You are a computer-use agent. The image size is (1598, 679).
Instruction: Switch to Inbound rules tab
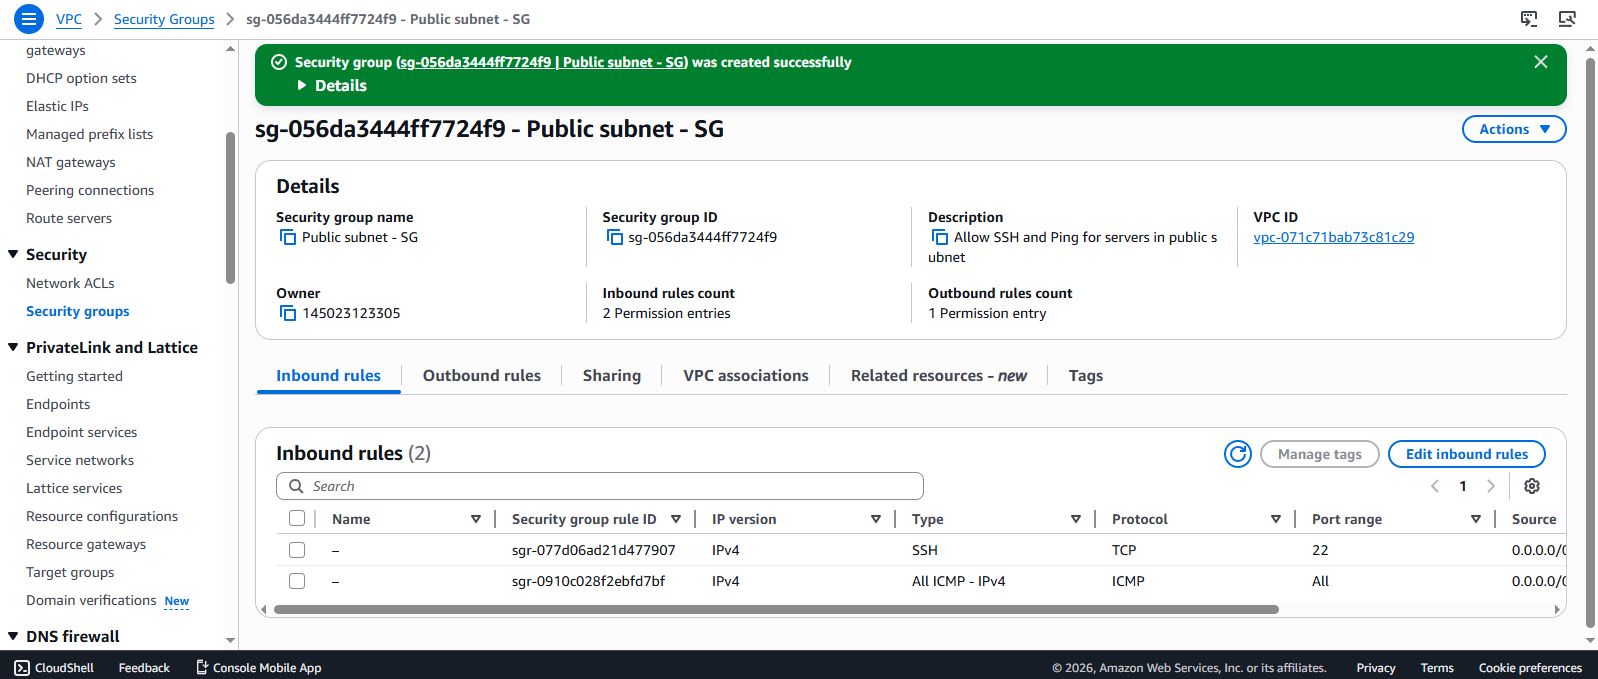click(x=328, y=376)
